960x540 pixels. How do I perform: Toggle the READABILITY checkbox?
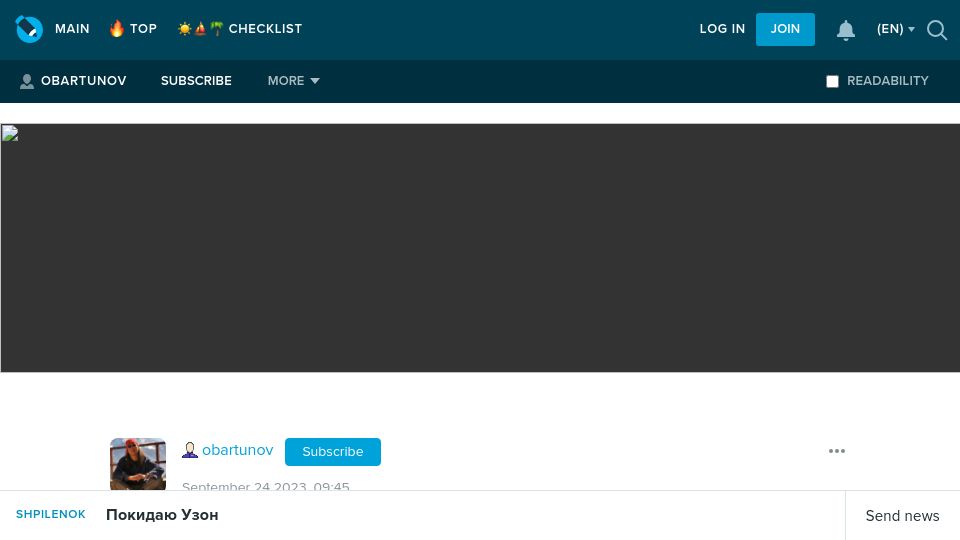[x=832, y=81]
